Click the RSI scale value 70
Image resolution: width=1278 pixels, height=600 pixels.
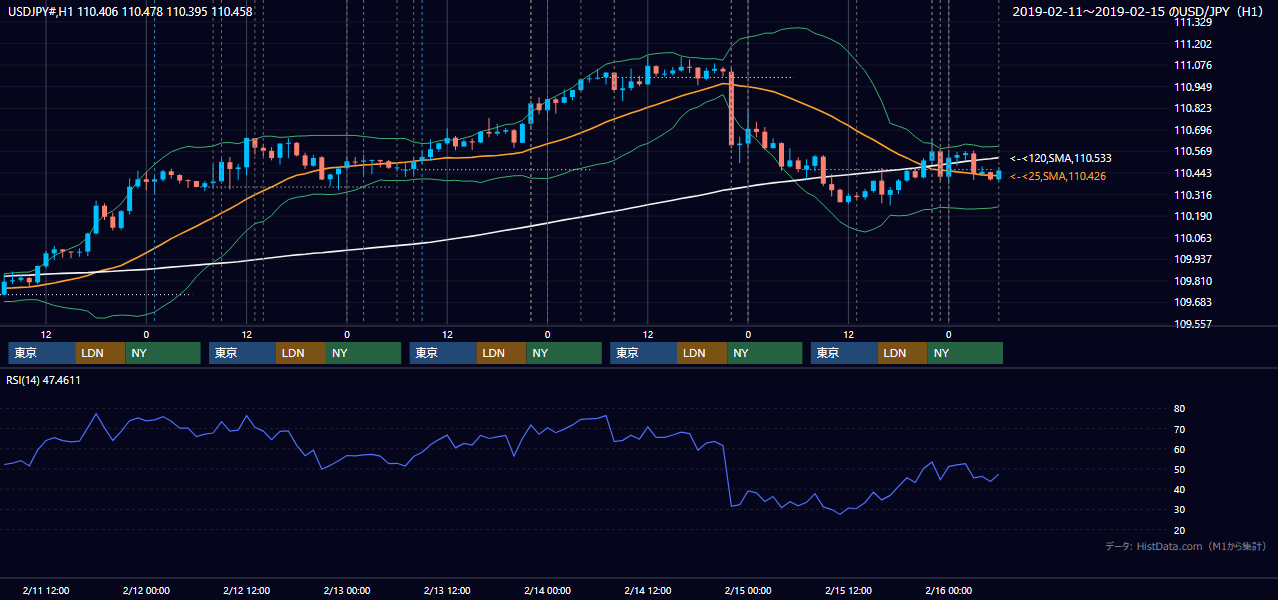[x=1180, y=429]
